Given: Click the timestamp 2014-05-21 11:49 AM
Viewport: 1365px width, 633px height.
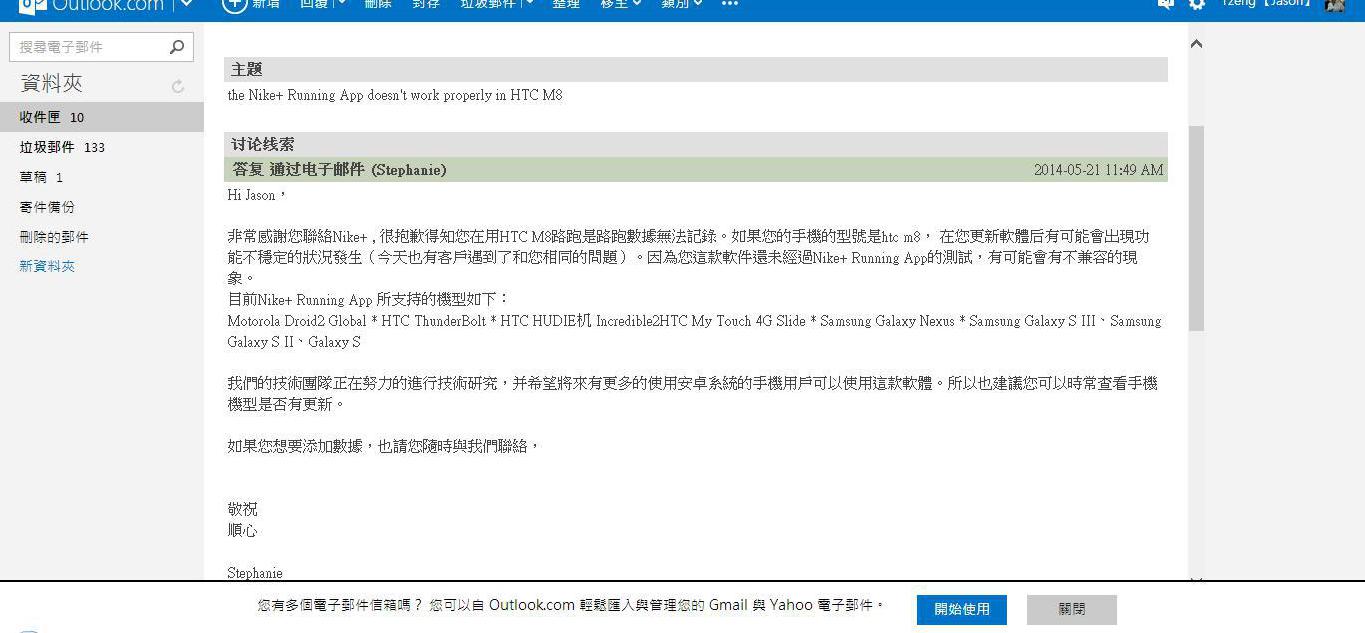Looking at the screenshot, I should (1099, 170).
